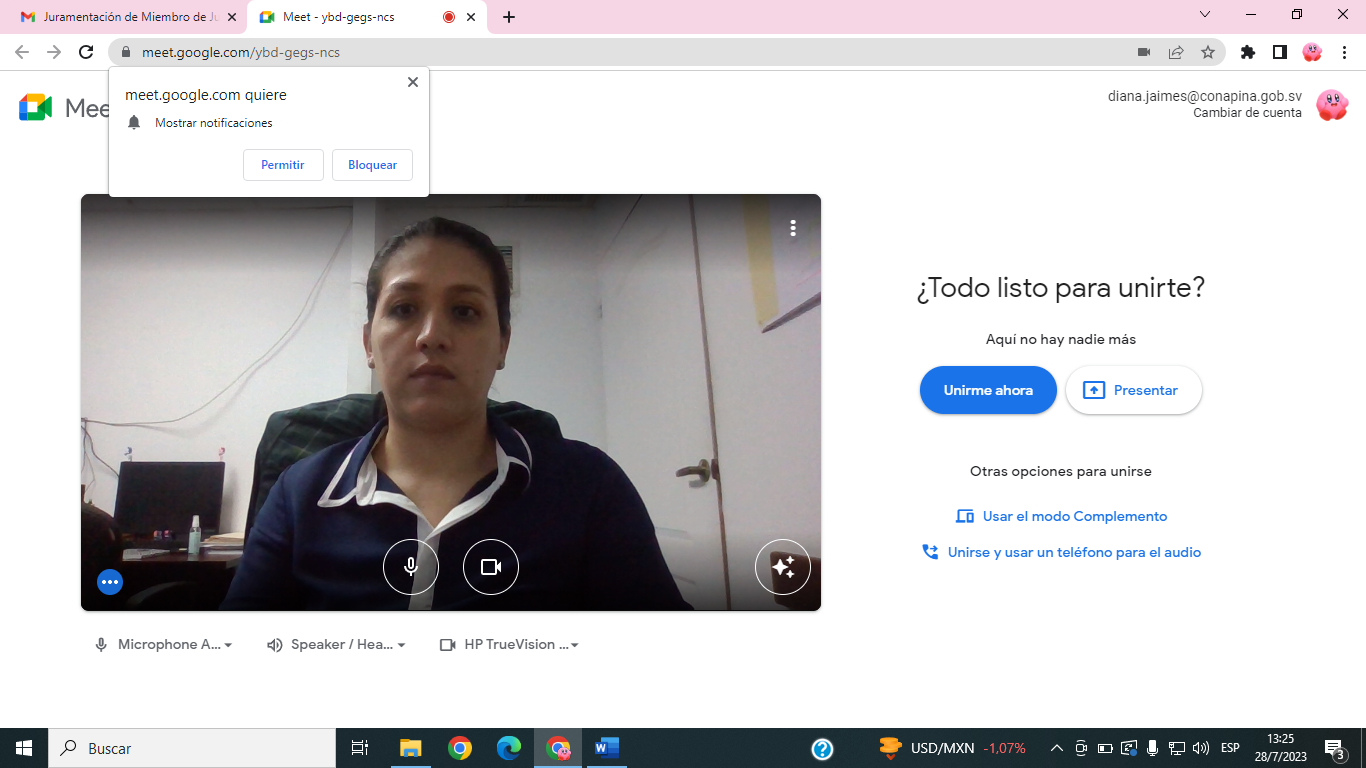Turn off the camera in preview
The width and height of the screenshot is (1366, 768).
coord(491,567)
